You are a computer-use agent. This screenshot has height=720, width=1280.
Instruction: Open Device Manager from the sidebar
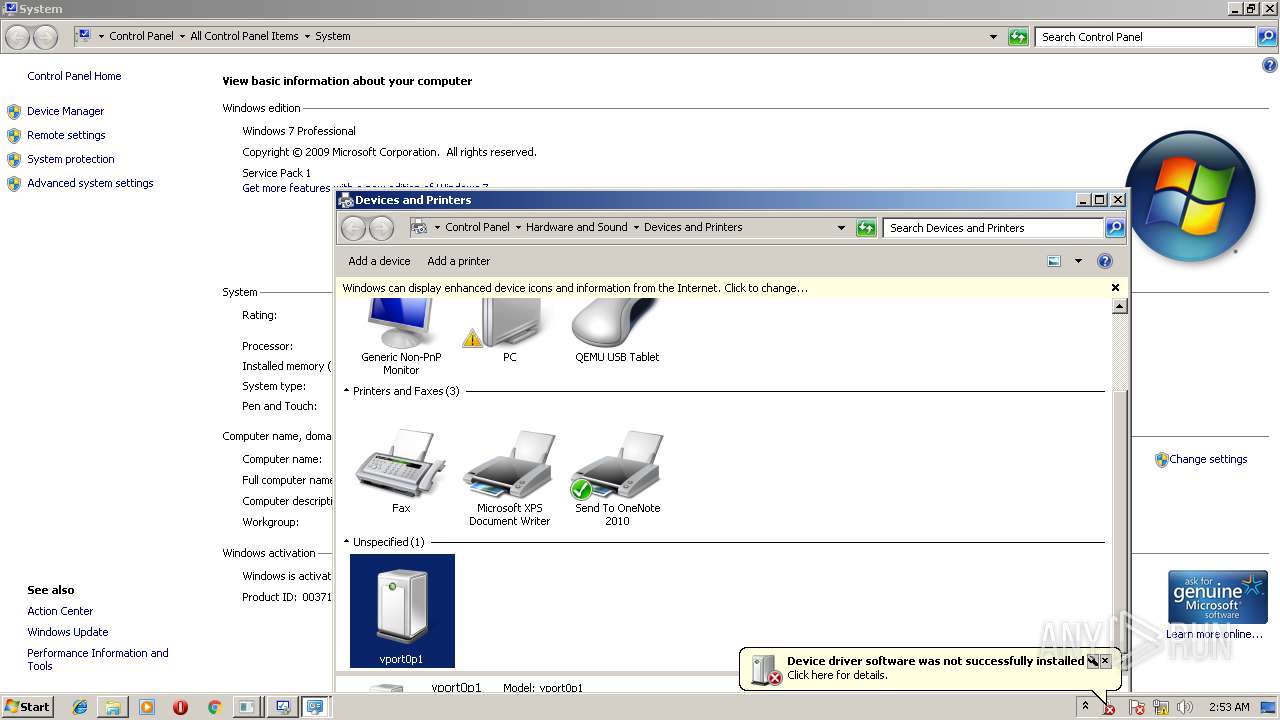(x=65, y=111)
